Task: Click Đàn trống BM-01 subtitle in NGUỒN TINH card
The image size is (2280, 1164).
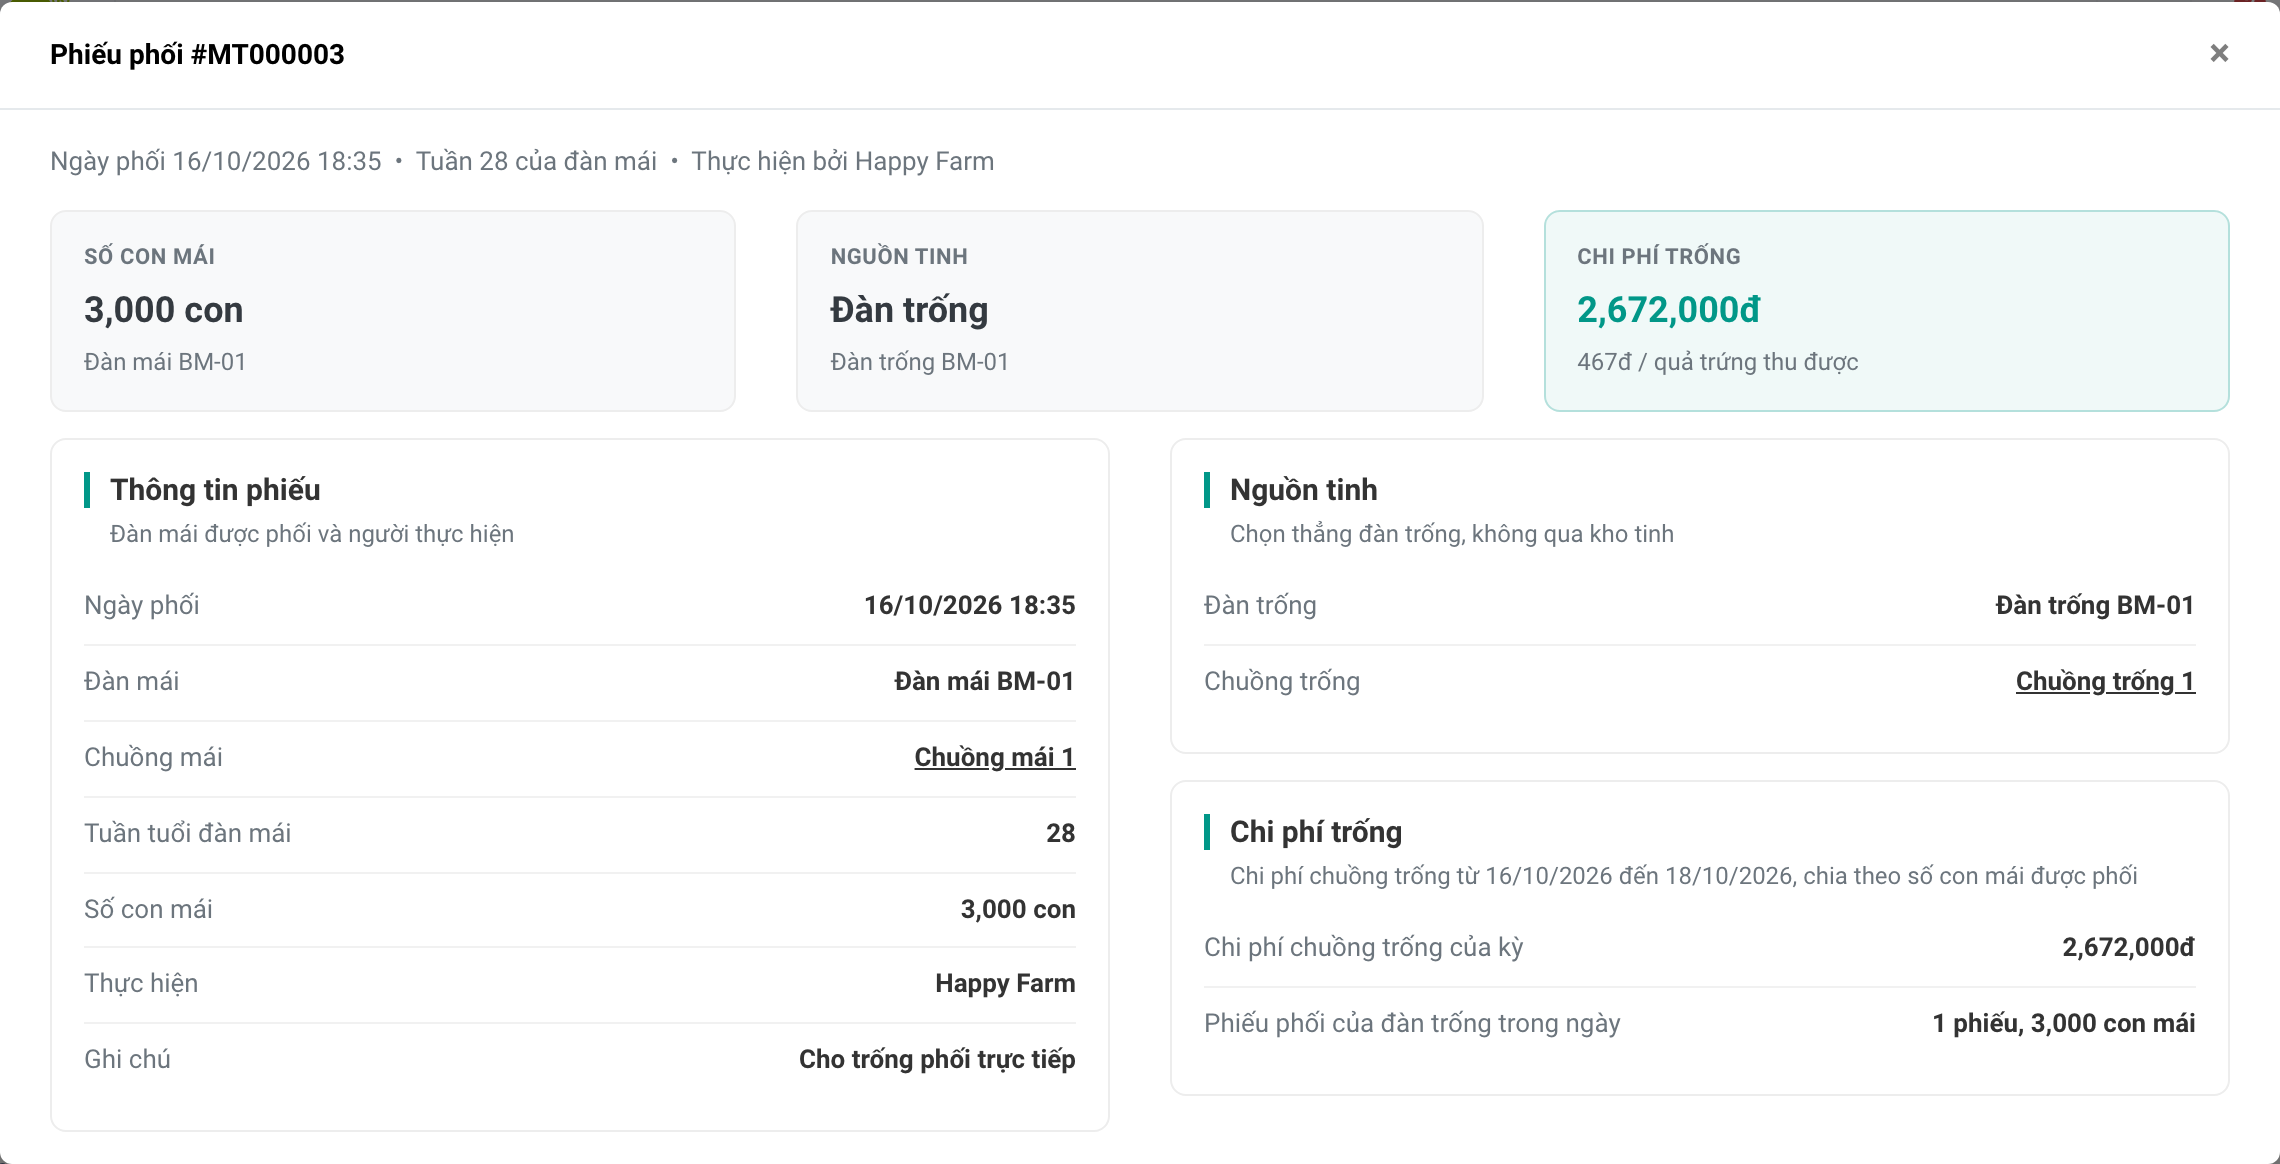Action: 919,362
